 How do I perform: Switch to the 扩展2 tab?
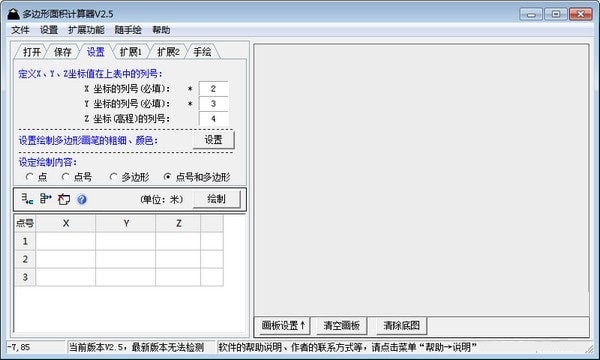point(168,52)
